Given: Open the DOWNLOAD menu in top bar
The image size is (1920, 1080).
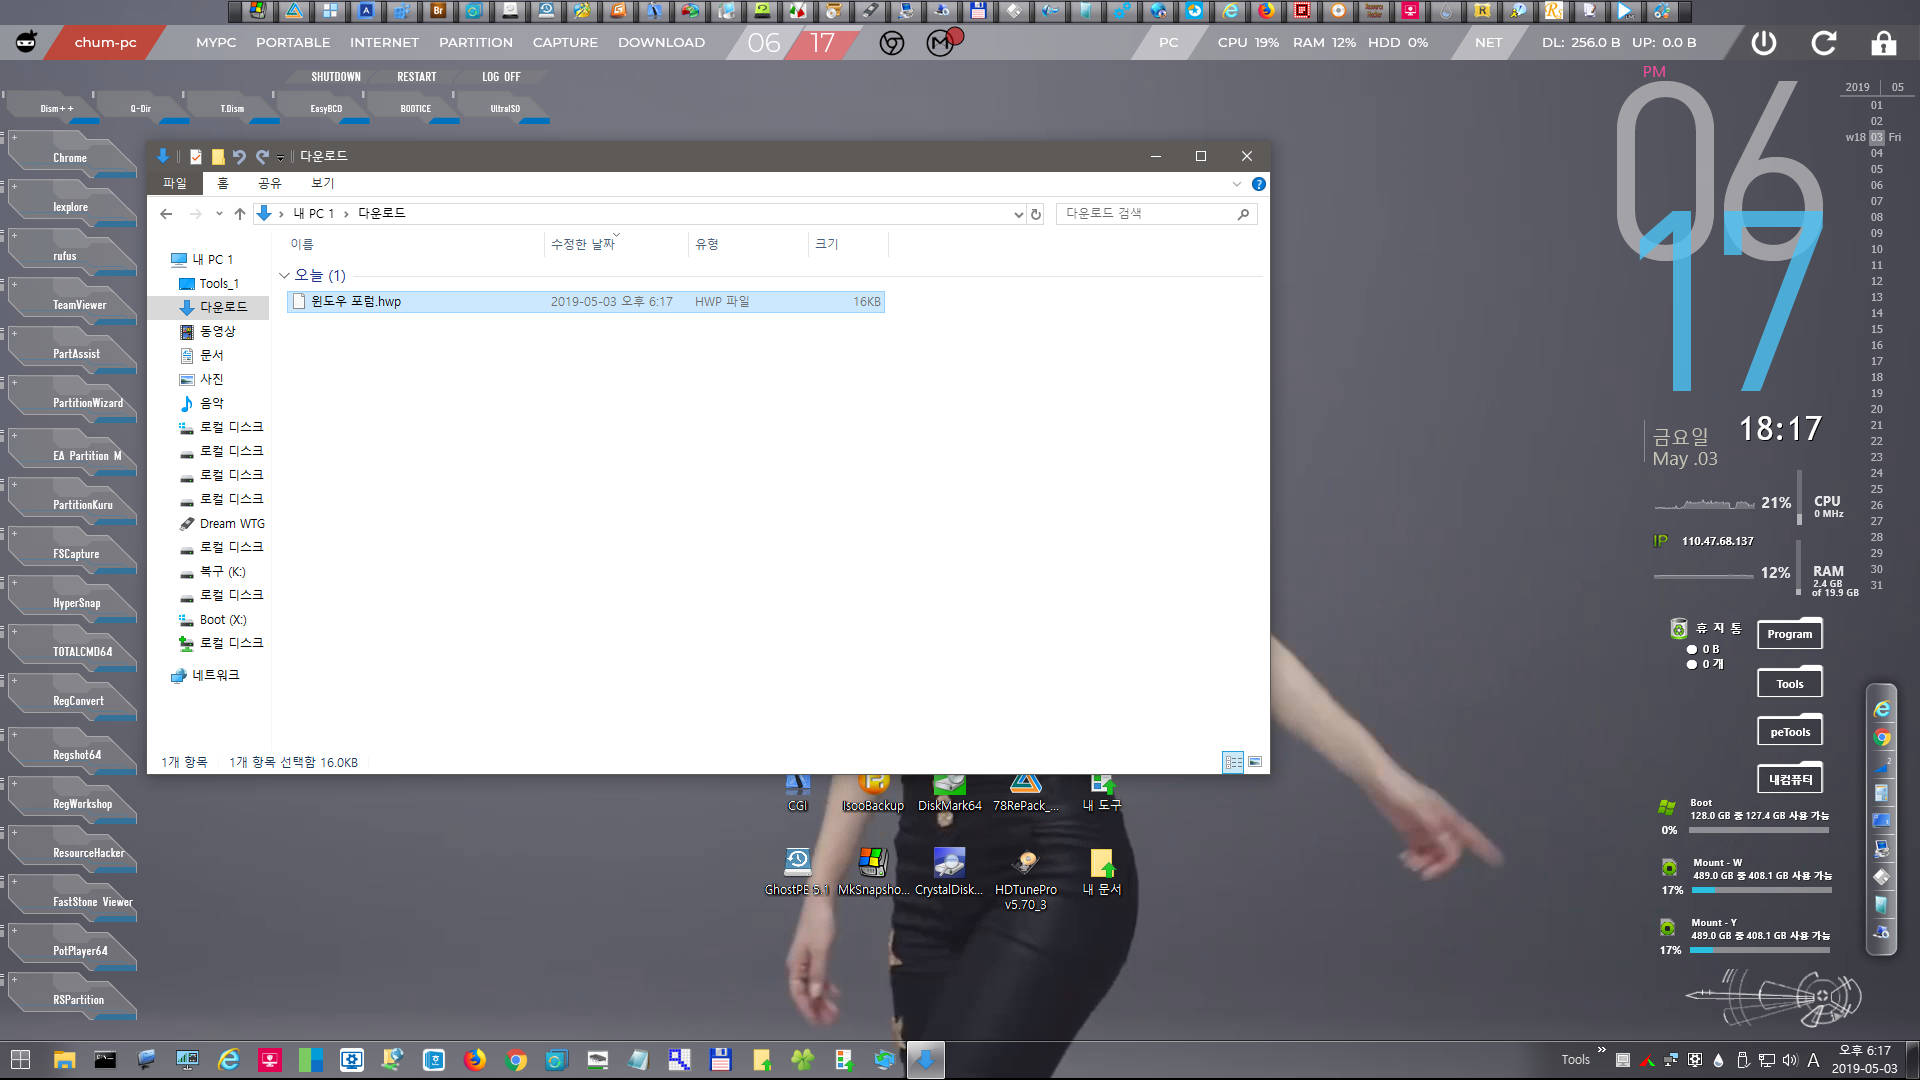Looking at the screenshot, I should click(x=661, y=43).
